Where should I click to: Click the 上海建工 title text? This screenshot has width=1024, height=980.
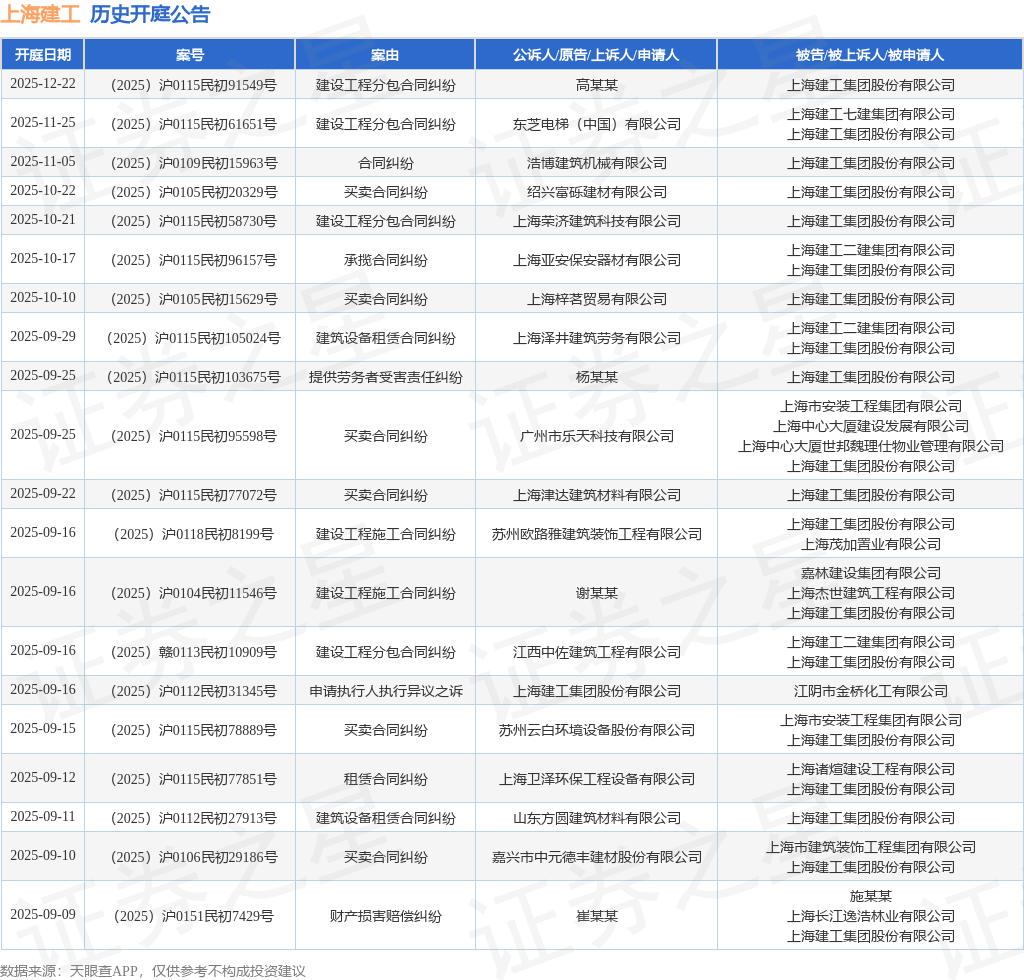(40, 14)
